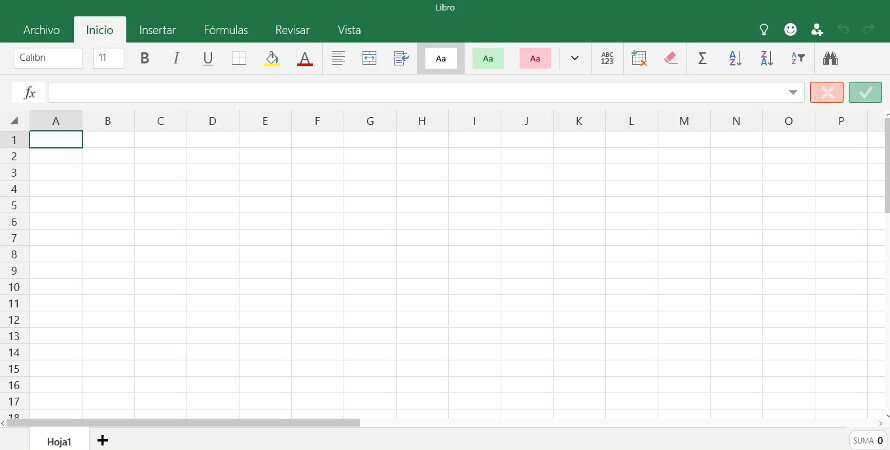Screen dimensions: 890x450
Task: Cancel entry with red X button
Action: [827, 92]
